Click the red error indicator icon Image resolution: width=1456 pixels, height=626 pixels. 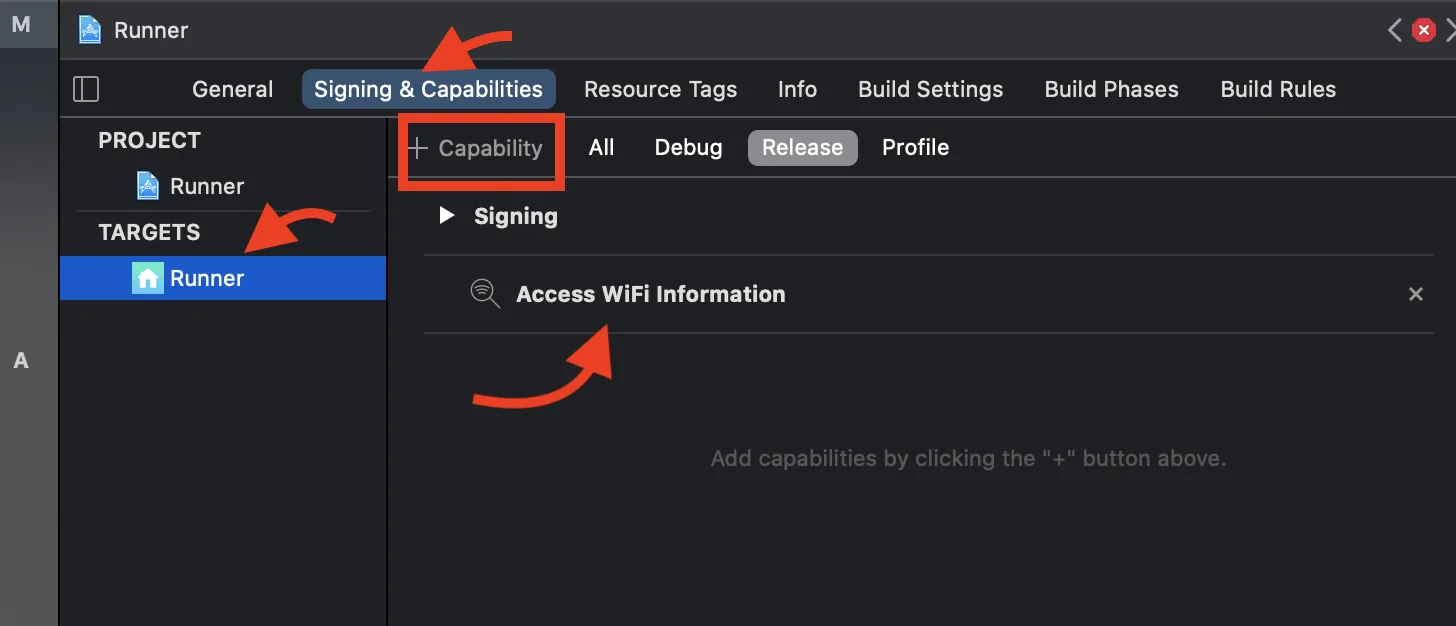[x=1423, y=30]
